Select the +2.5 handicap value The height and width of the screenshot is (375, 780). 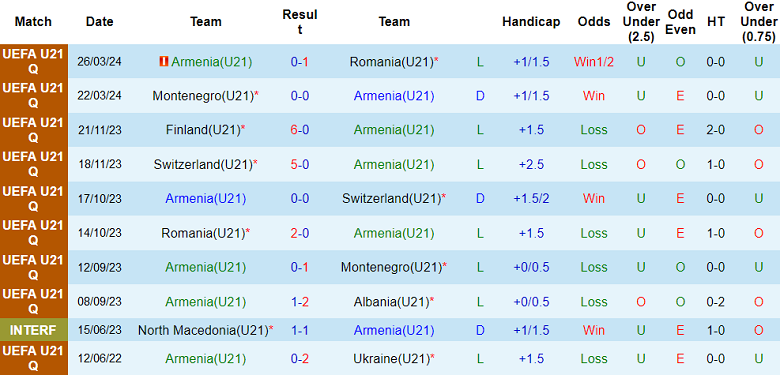pos(531,165)
